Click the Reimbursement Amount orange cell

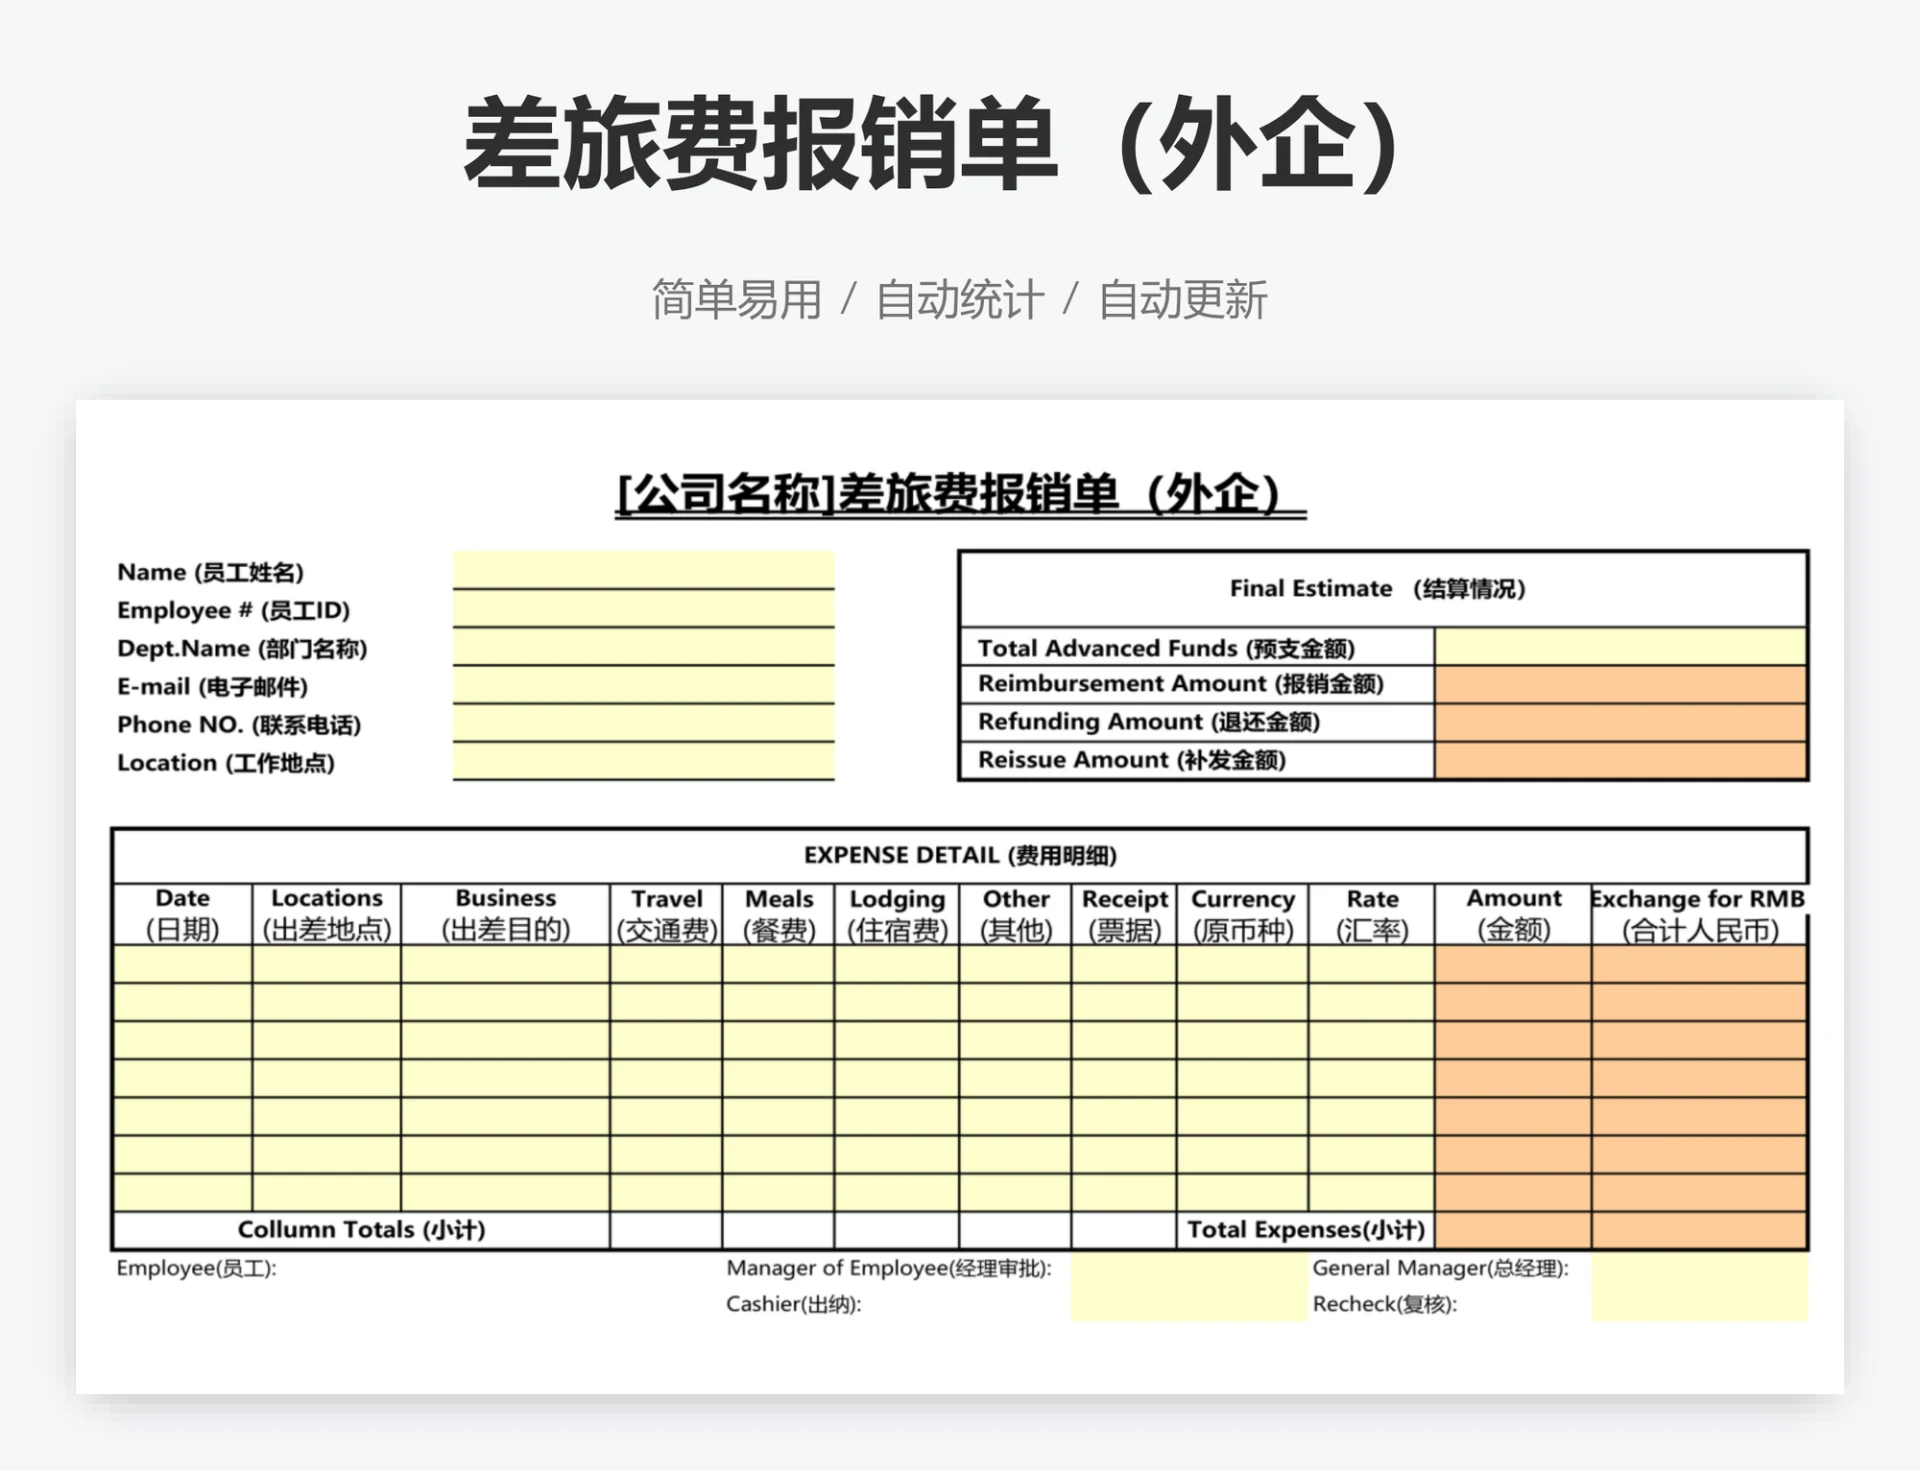[x=1625, y=686]
